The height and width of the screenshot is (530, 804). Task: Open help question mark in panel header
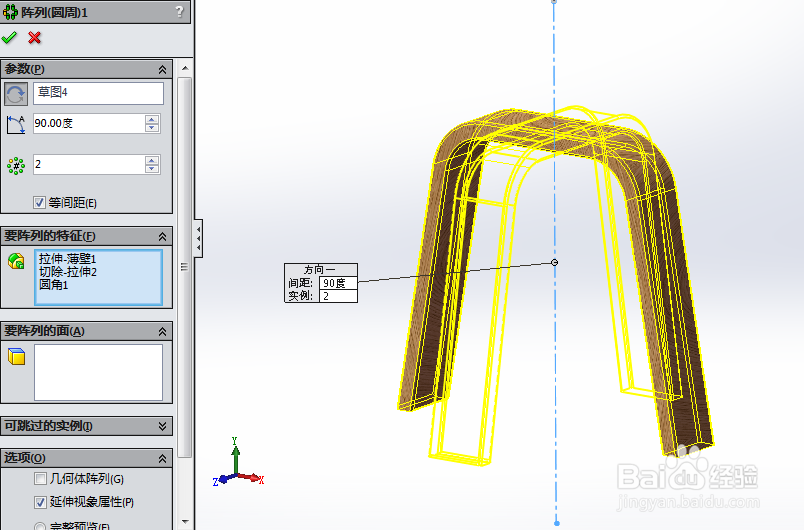[x=179, y=11]
